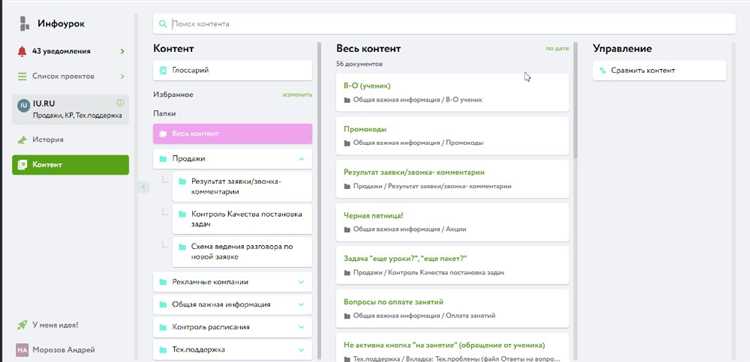
Task: Tick checkbox beside Схема ведения разговора folder
Action: click(x=165, y=244)
